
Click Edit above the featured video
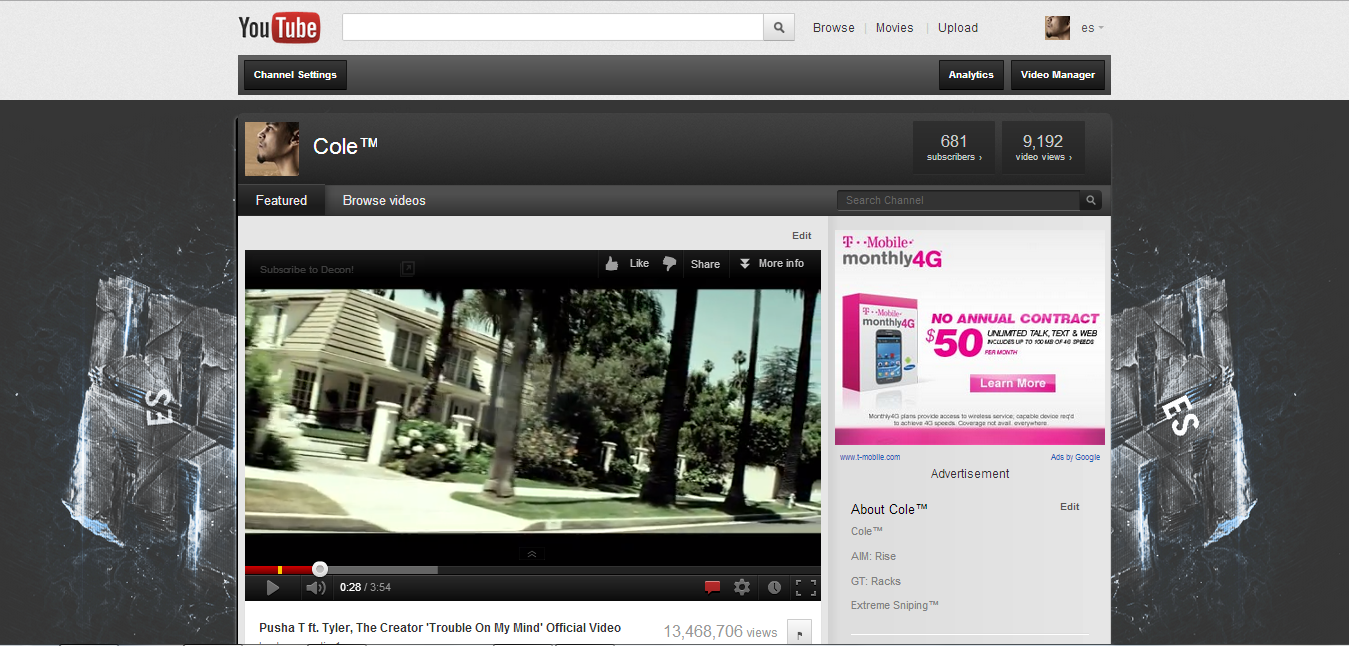click(x=802, y=236)
